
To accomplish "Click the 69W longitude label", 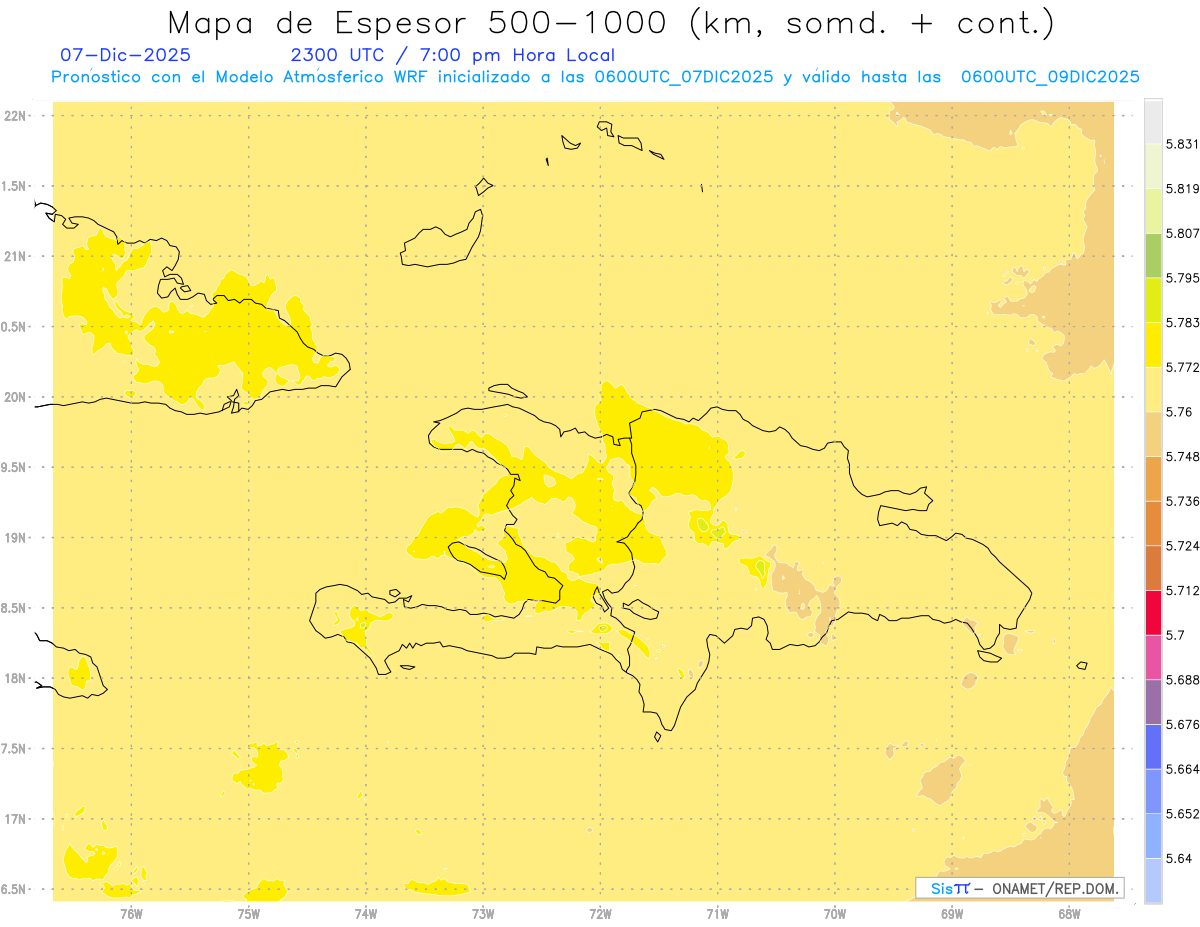I will coord(952,913).
